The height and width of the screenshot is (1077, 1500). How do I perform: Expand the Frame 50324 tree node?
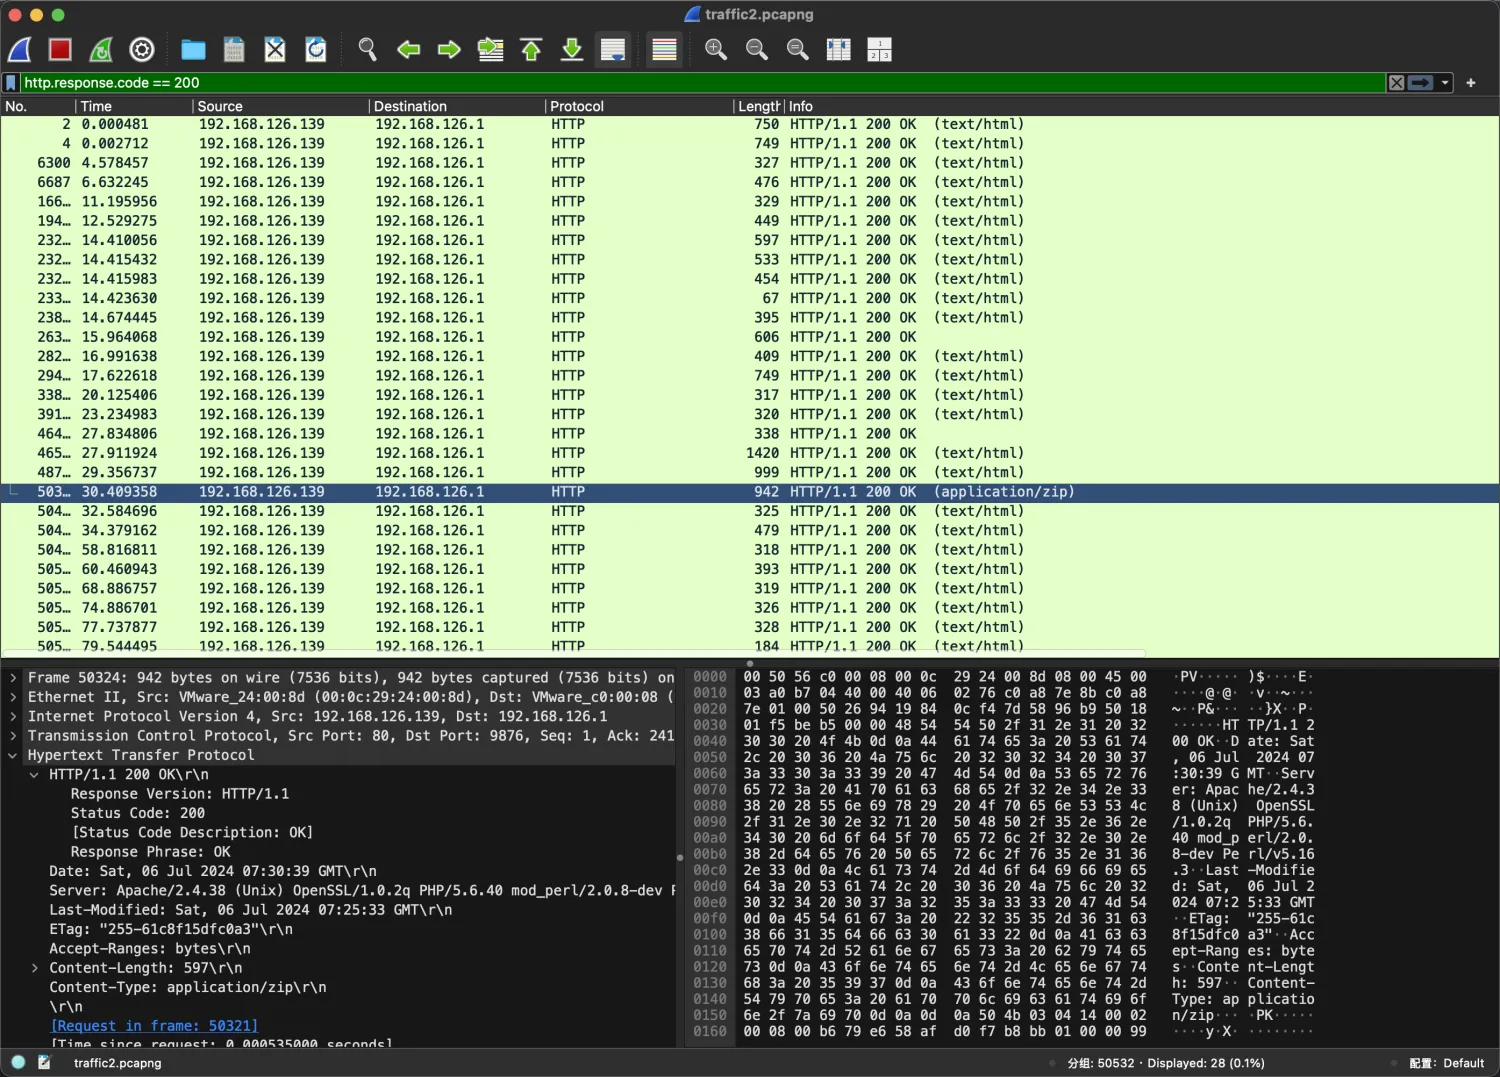pyautogui.click(x=13, y=678)
